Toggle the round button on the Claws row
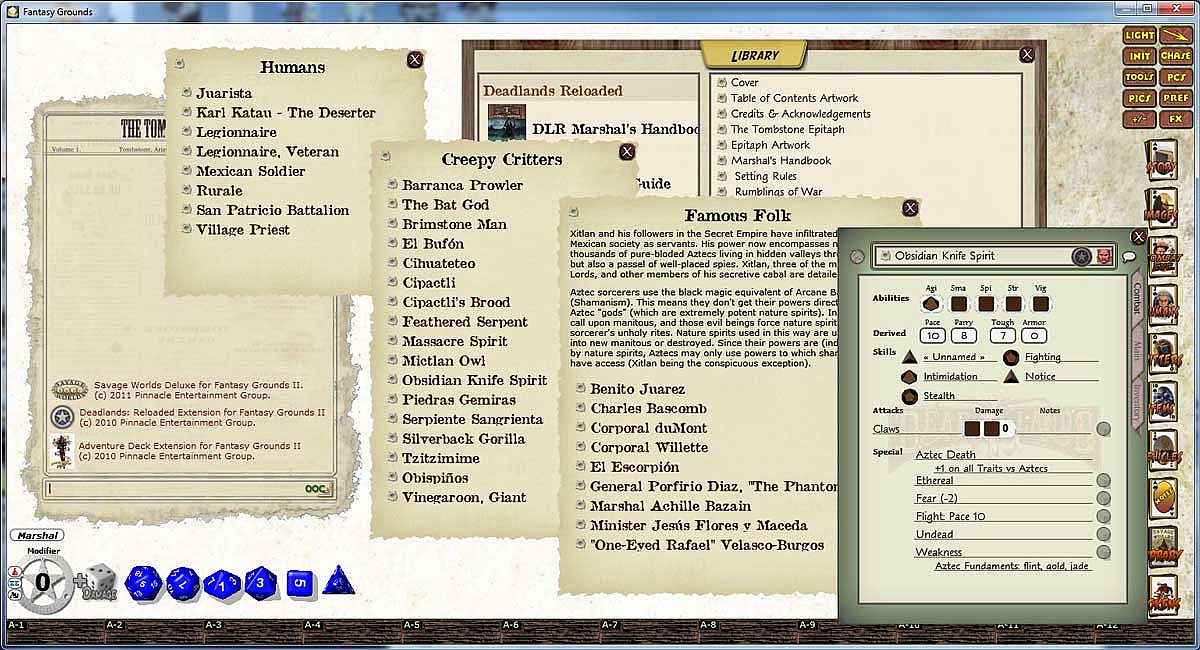1200x650 pixels. [x=1103, y=429]
